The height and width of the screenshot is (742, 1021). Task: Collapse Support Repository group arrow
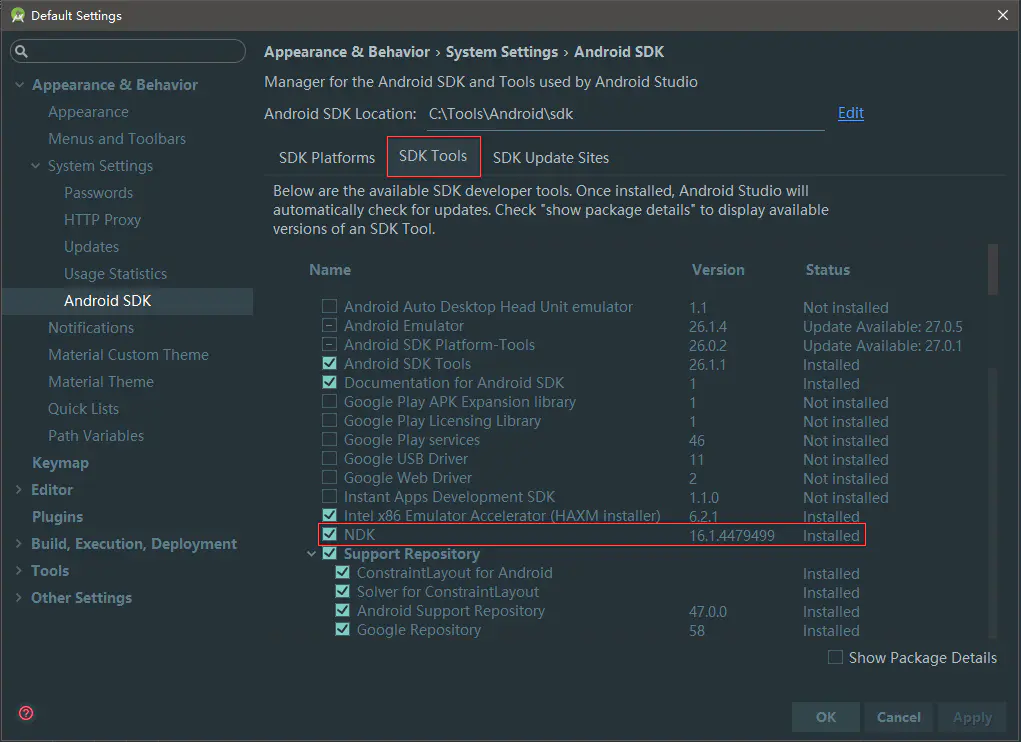coord(312,554)
